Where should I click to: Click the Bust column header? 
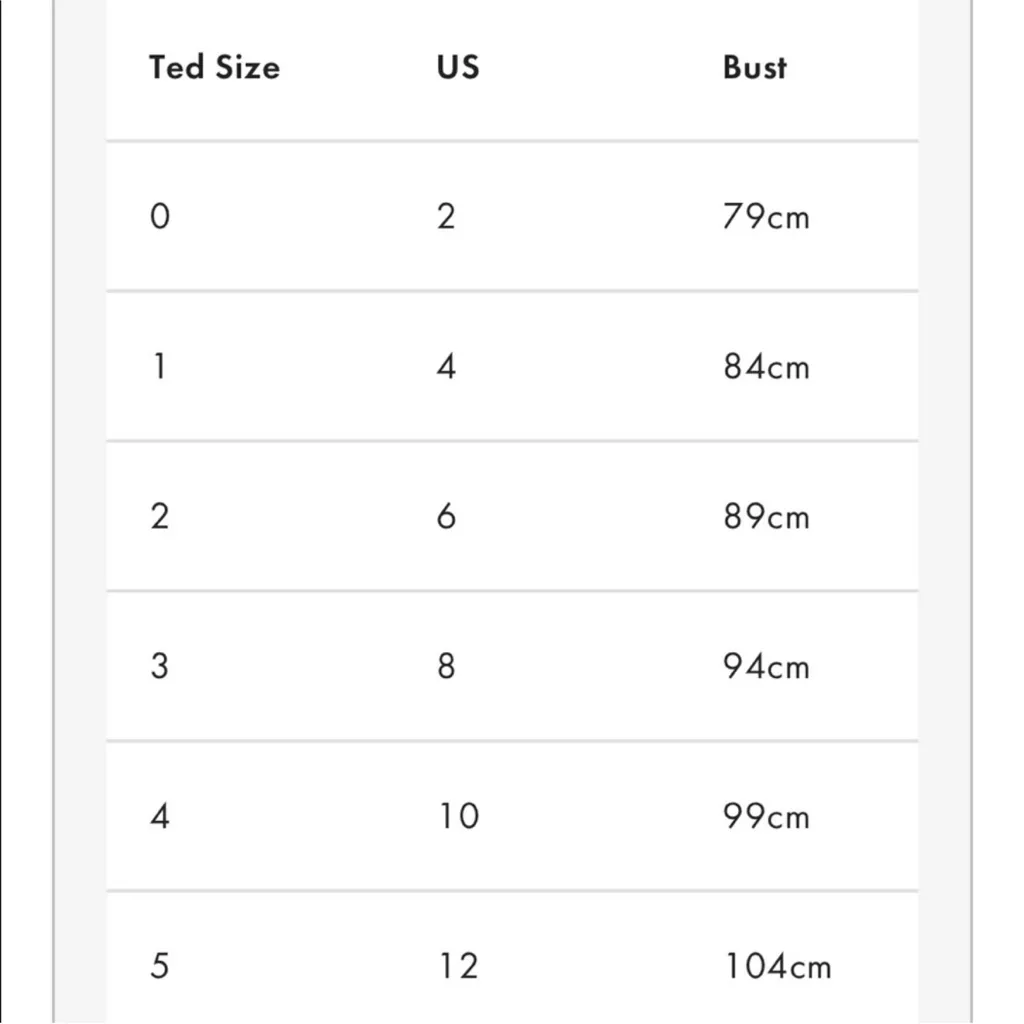(x=755, y=68)
